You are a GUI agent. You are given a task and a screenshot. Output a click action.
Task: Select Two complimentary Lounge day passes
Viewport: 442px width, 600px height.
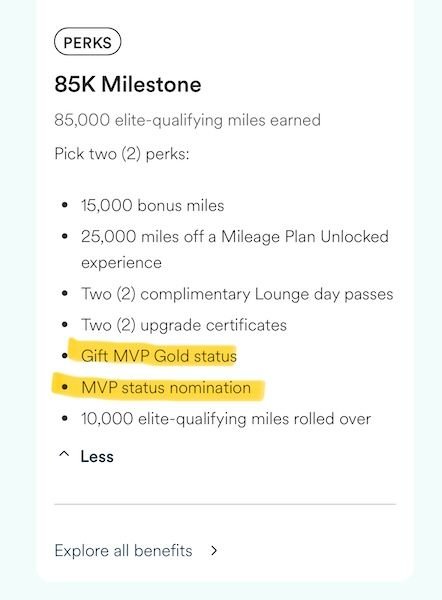pos(237,294)
